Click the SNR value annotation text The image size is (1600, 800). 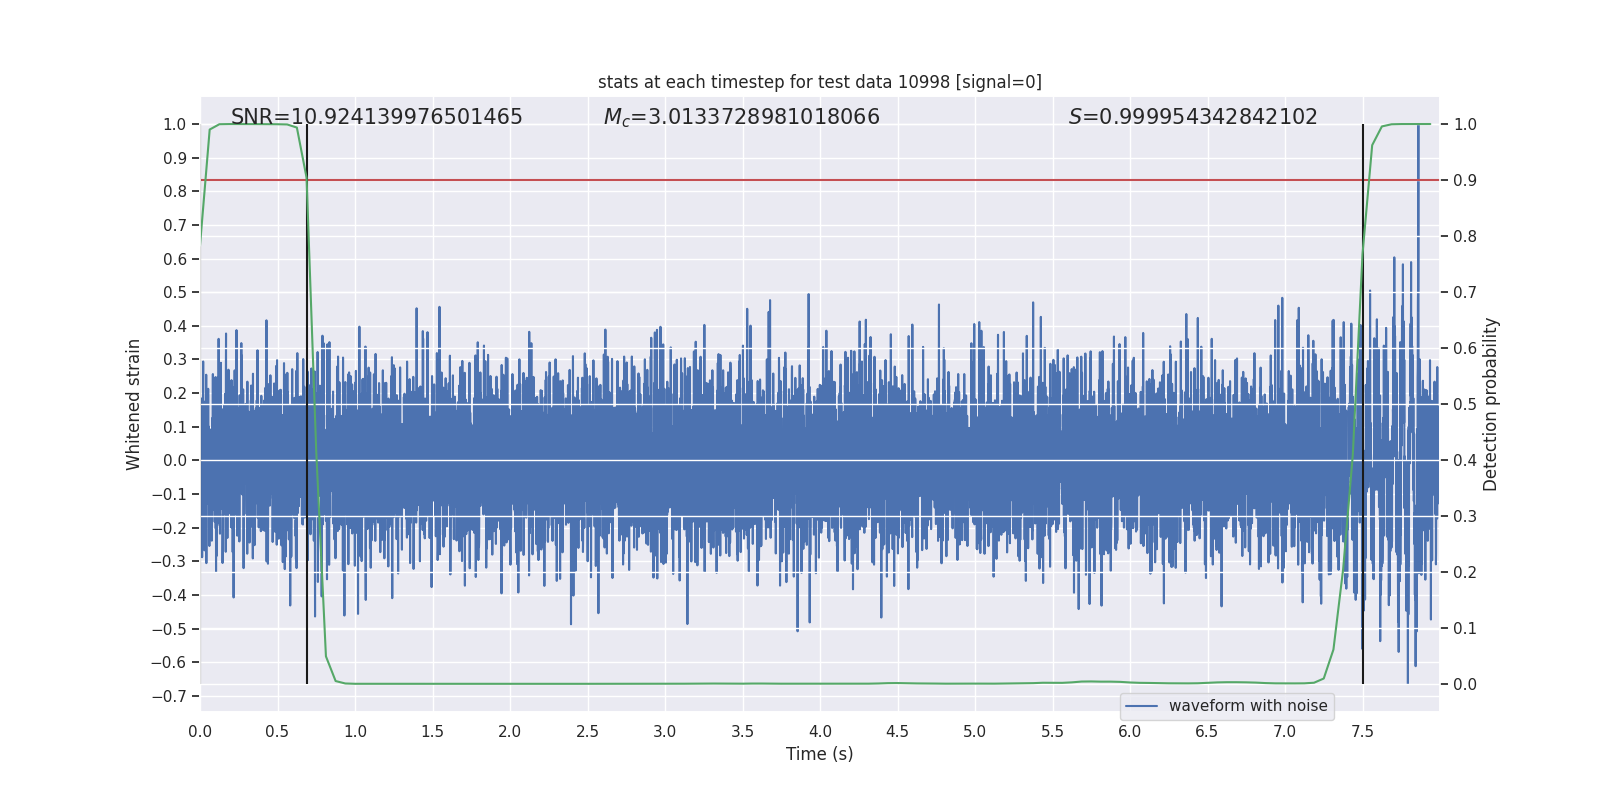pos(376,117)
